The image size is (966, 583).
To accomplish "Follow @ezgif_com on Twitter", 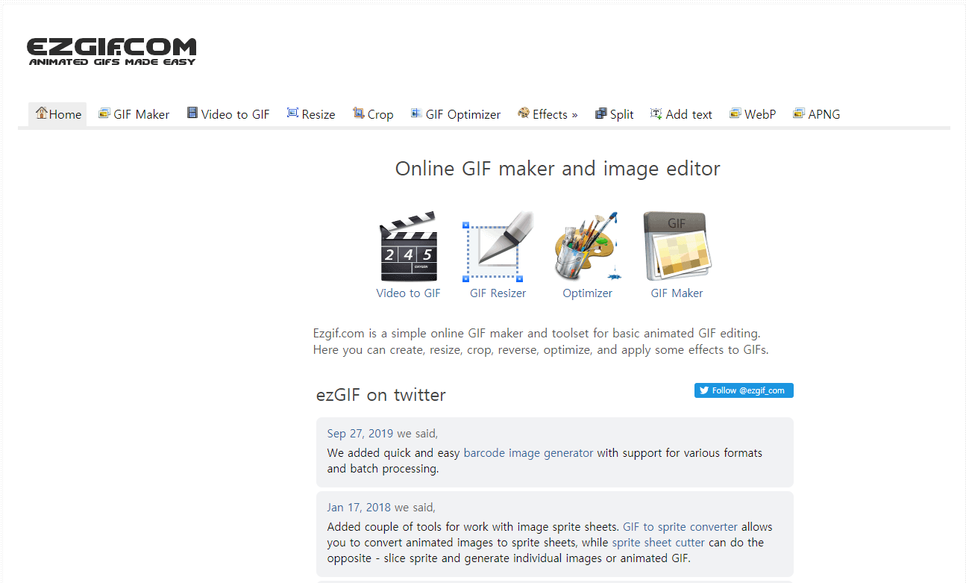I will pyautogui.click(x=744, y=390).
